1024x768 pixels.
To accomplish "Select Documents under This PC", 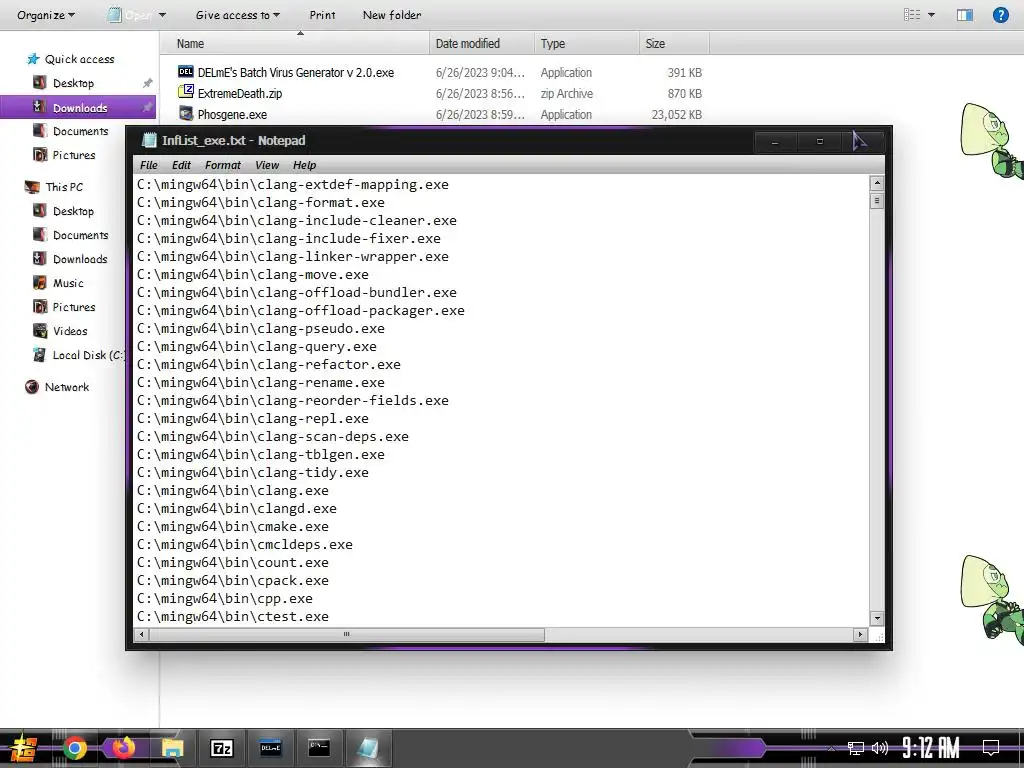I will click(80, 235).
